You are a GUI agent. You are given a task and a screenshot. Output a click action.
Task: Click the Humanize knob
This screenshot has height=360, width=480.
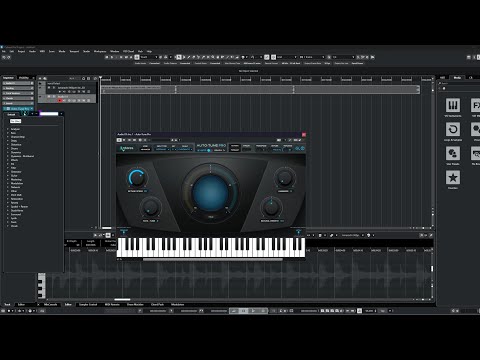tap(284, 177)
